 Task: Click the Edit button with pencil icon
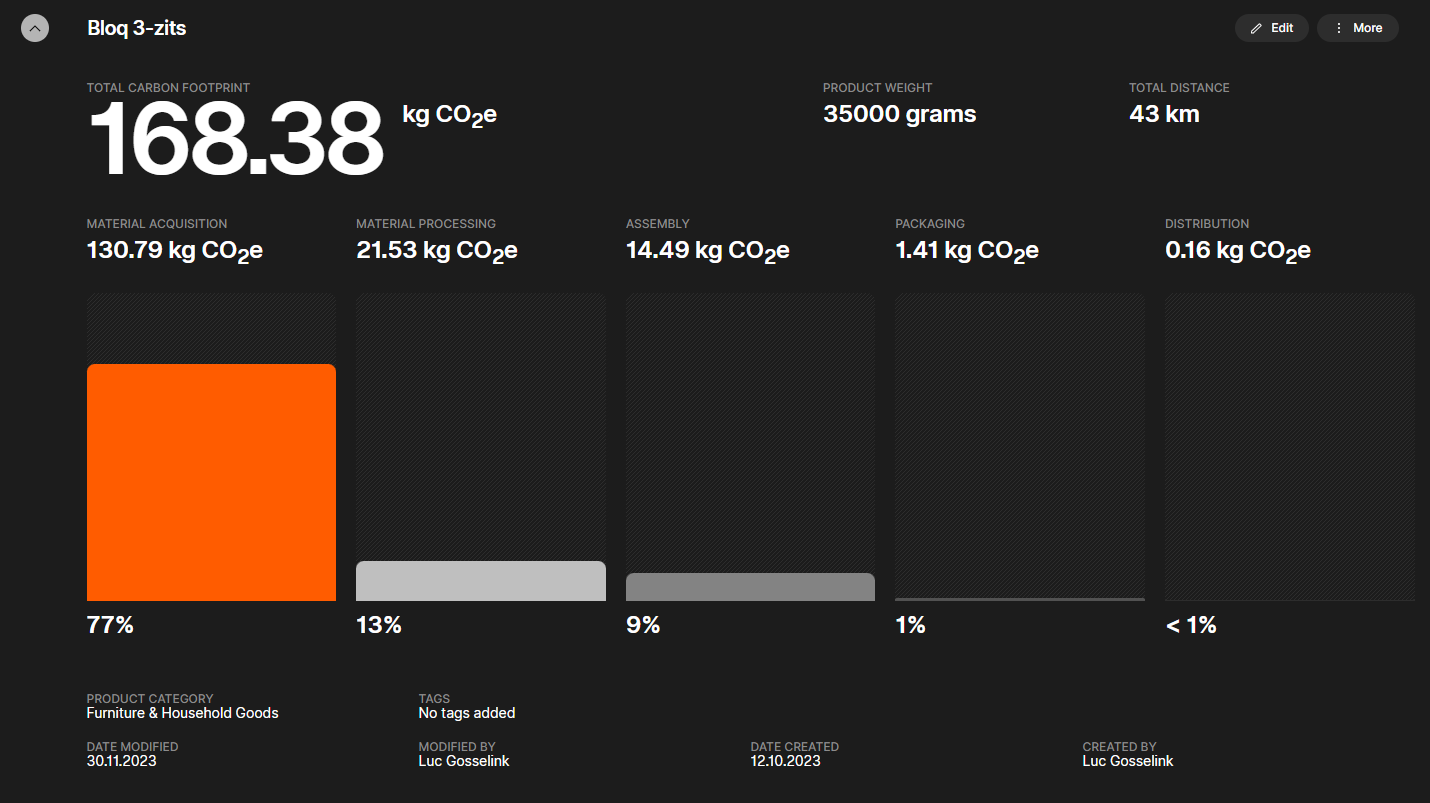1271,28
